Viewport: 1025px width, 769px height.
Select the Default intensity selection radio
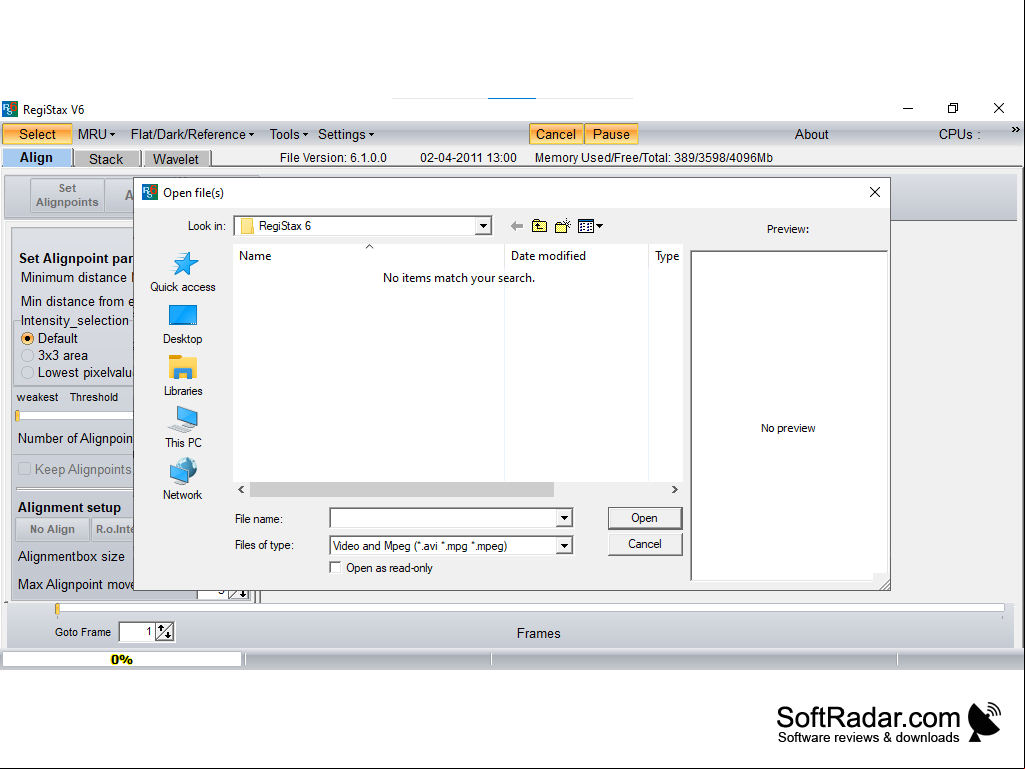(27, 339)
